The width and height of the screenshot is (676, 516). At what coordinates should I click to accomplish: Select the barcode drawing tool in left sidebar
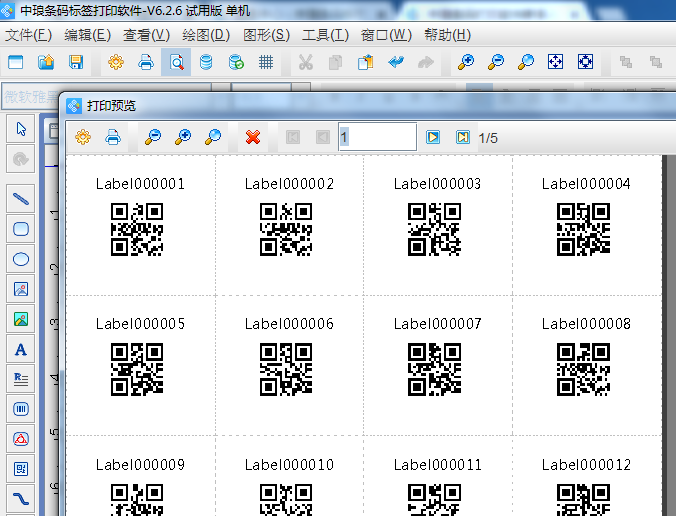tap(20, 409)
